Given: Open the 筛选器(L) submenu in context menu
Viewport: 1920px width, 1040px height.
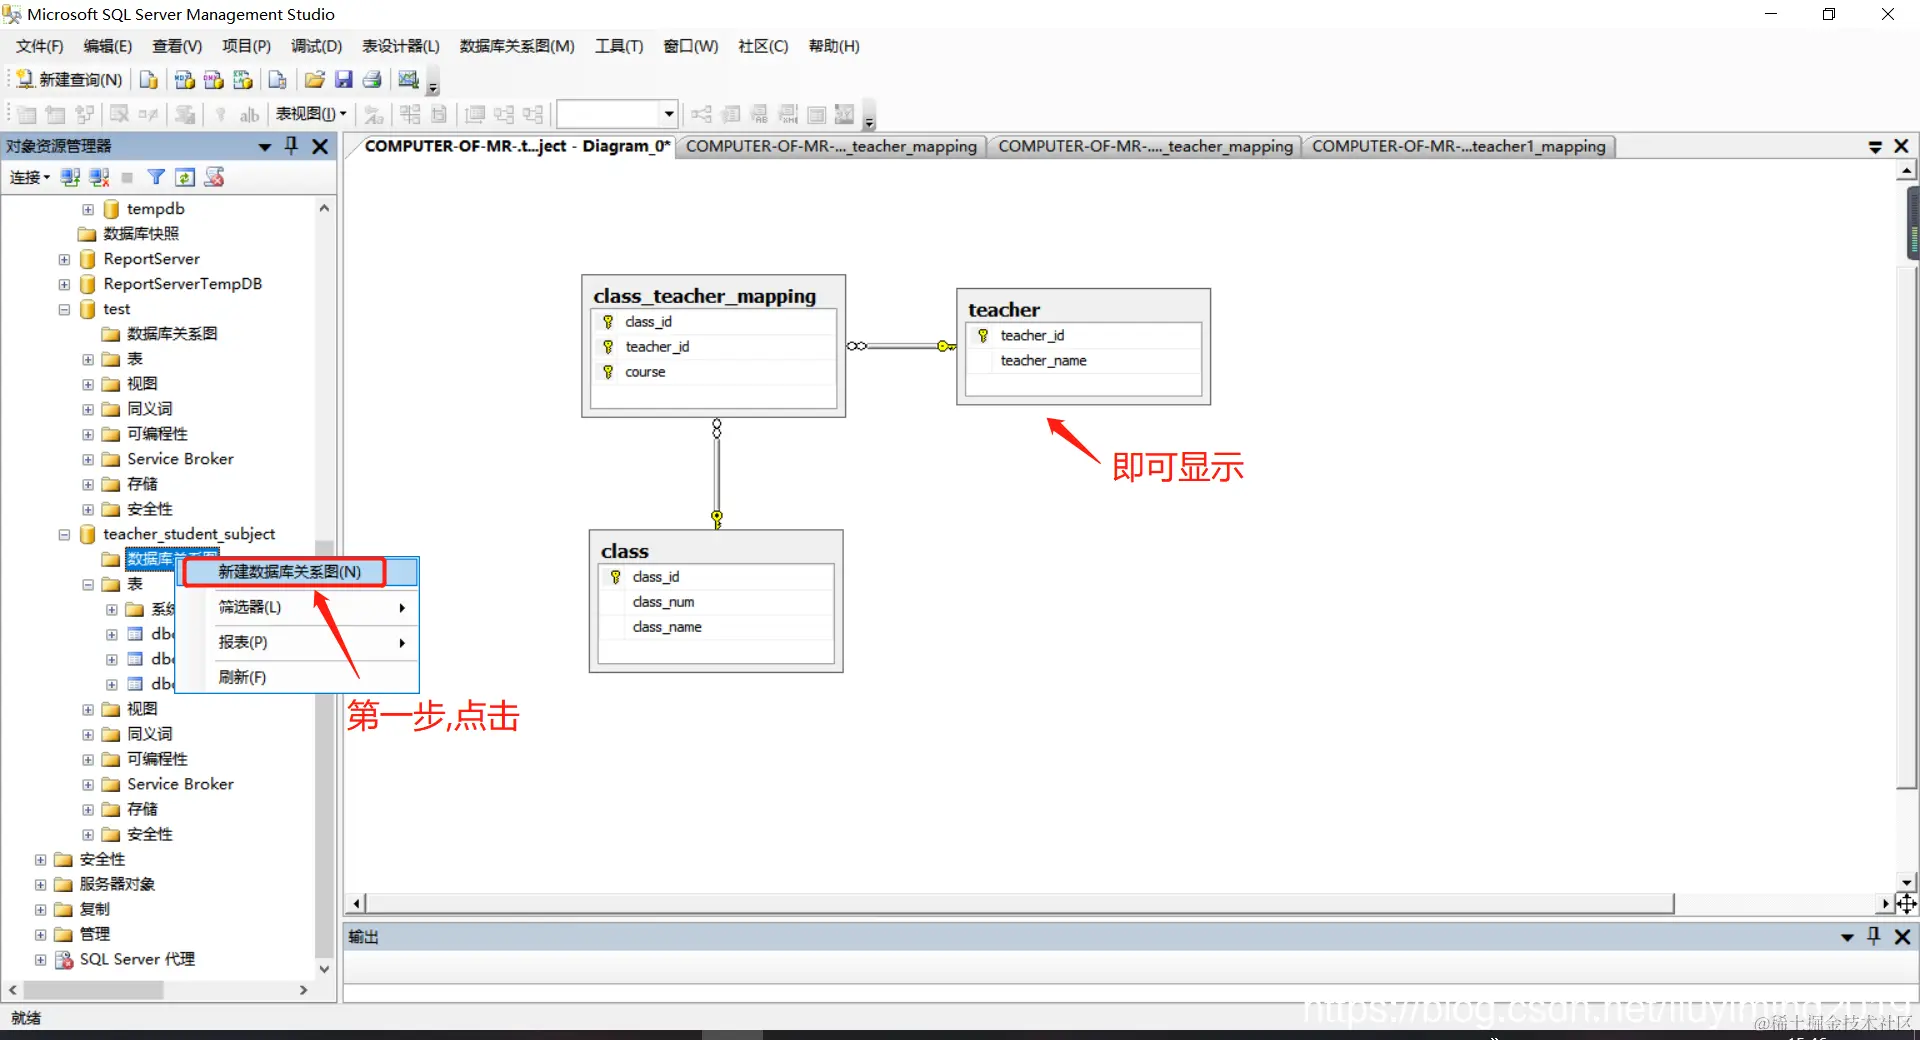Looking at the screenshot, I should coord(297,607).
